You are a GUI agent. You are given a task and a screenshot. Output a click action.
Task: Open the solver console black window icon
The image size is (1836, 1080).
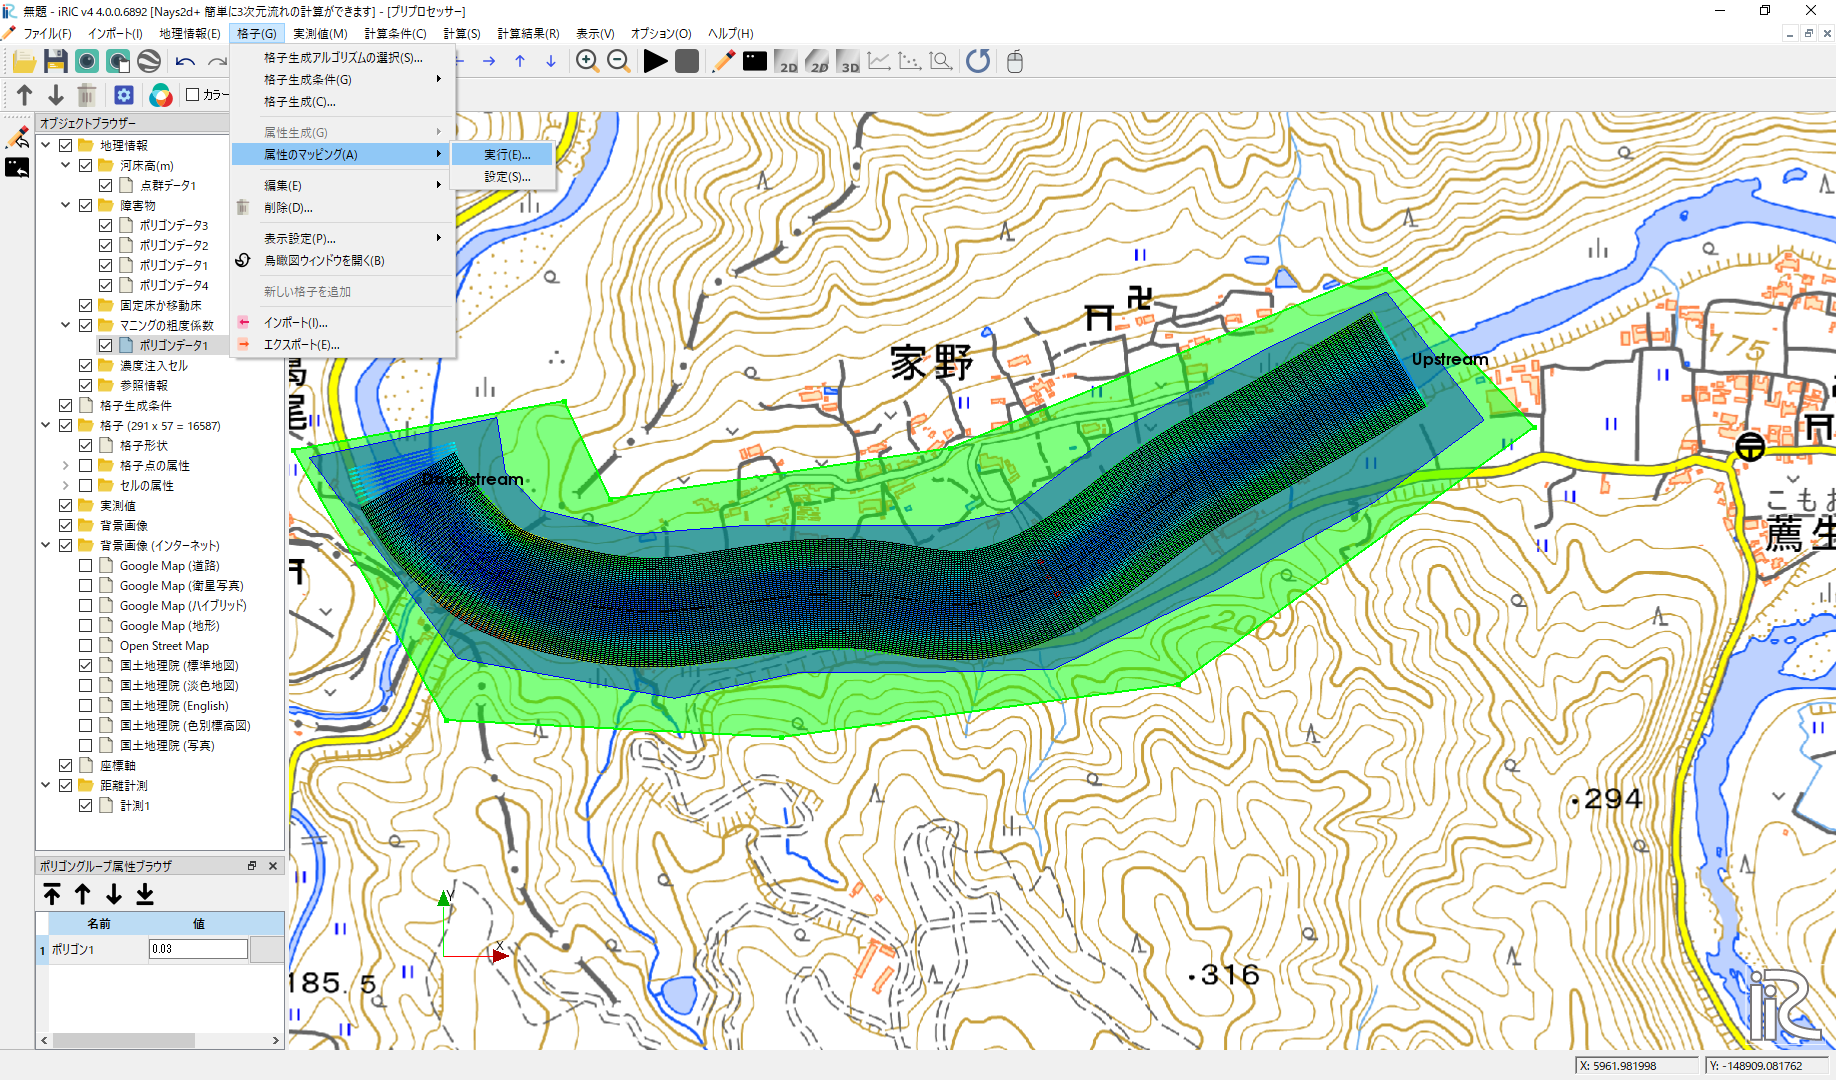tap(755, 62)
